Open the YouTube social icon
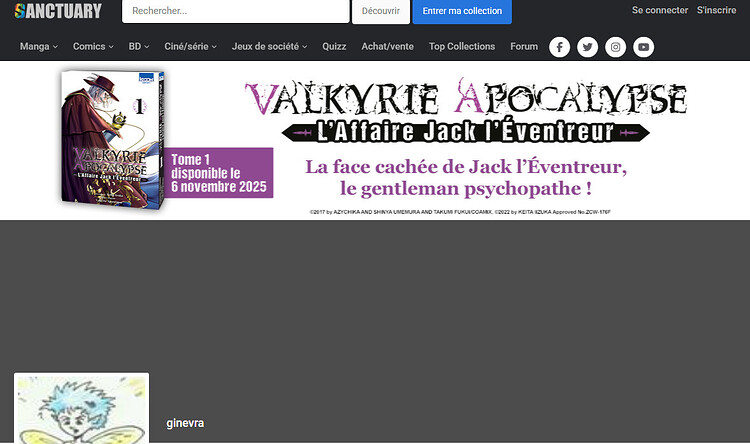 click(x=643, y=47)
